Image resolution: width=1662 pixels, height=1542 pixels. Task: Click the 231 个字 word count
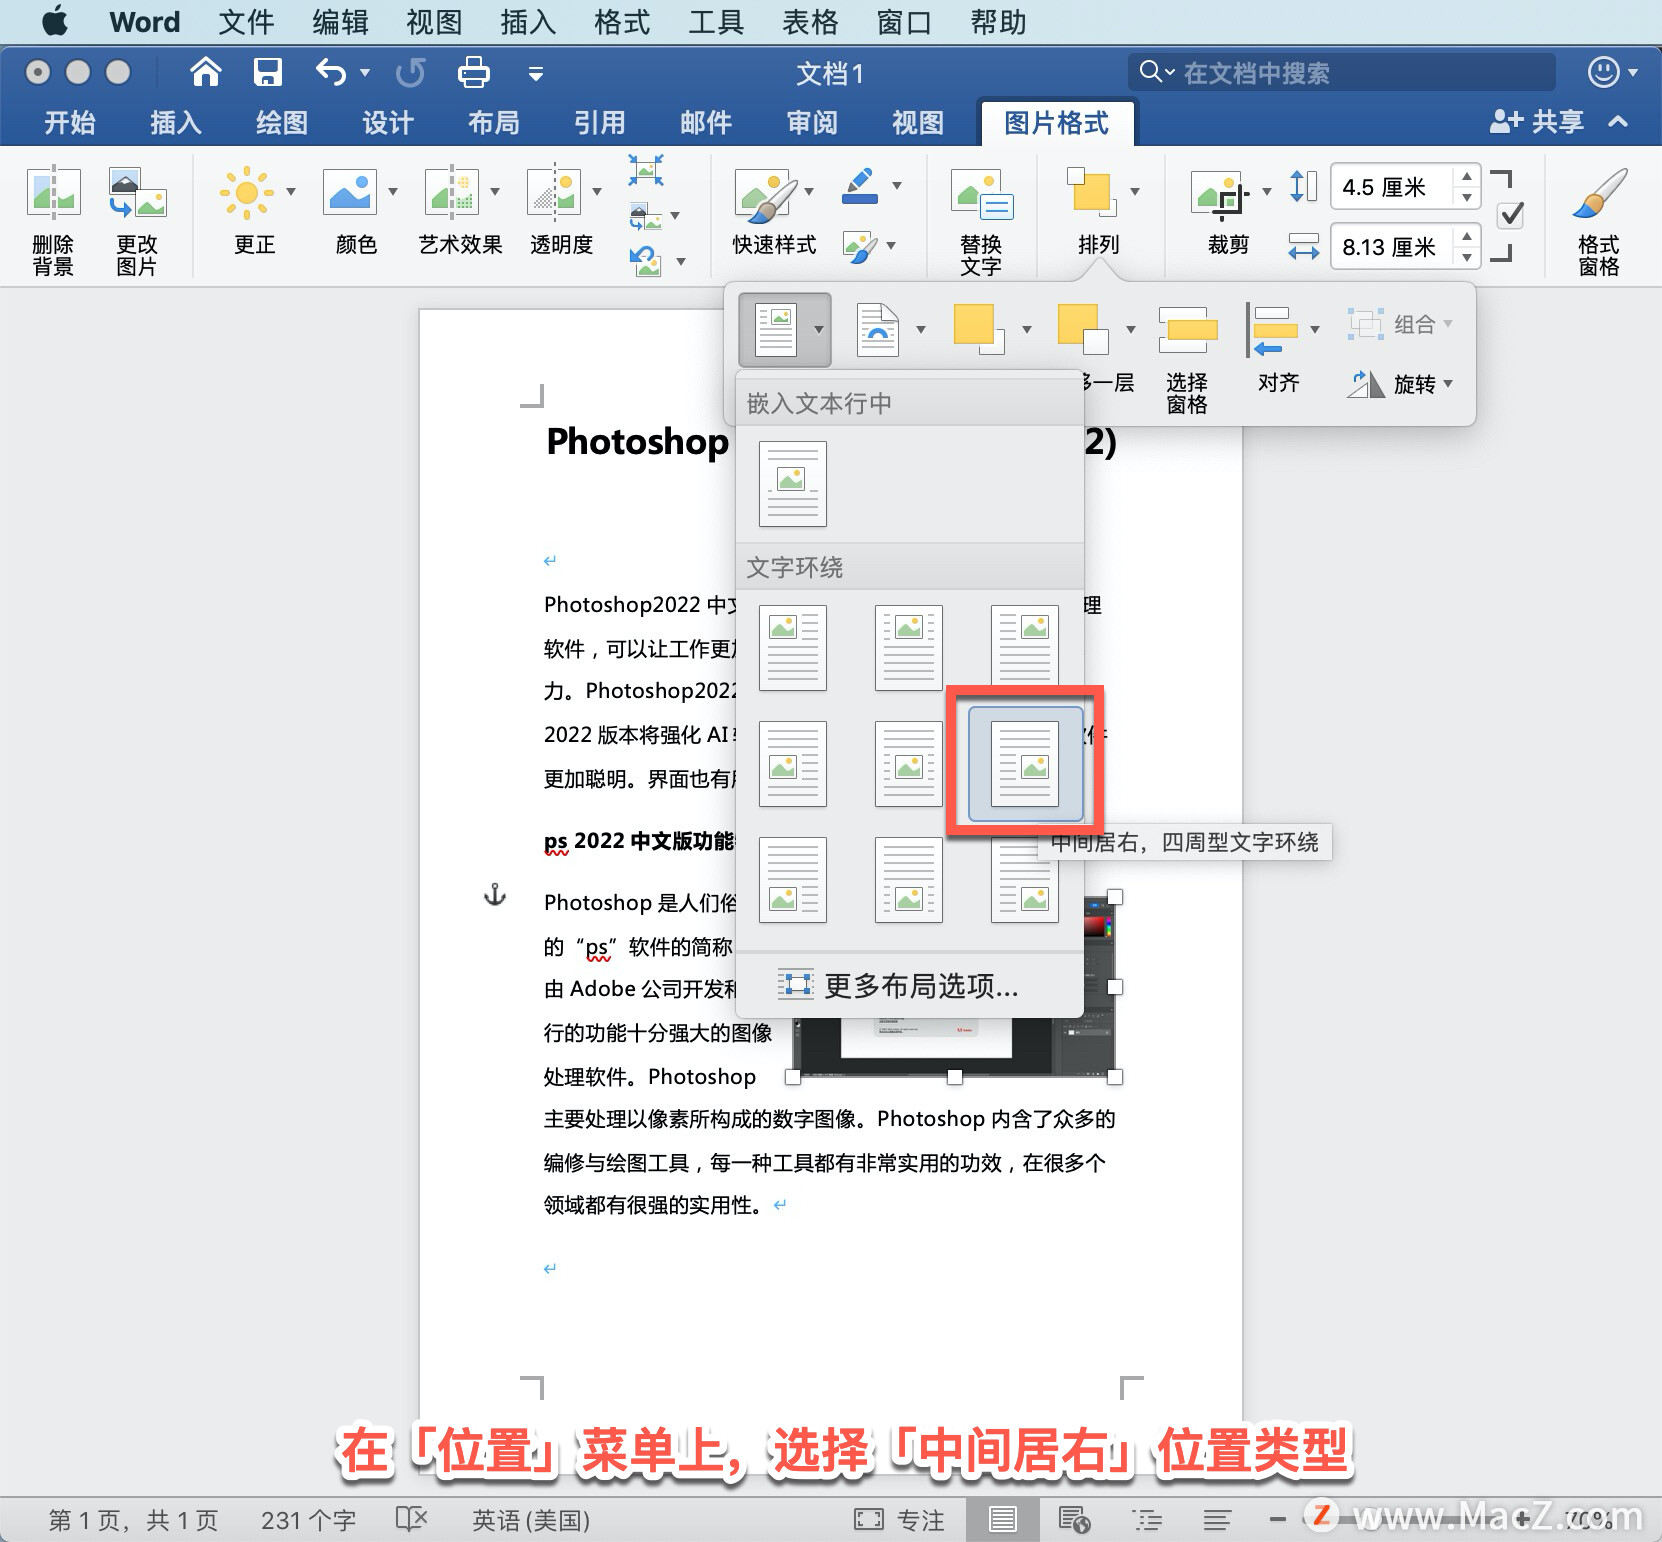point(308,1521)
